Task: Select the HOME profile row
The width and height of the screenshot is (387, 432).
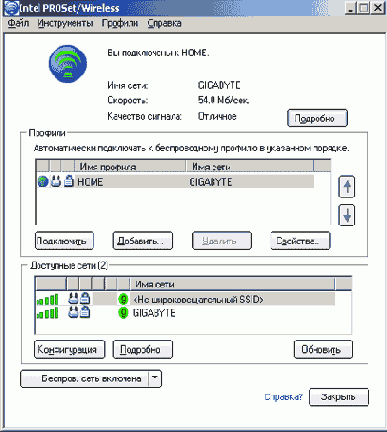Action: coord(175,182)
